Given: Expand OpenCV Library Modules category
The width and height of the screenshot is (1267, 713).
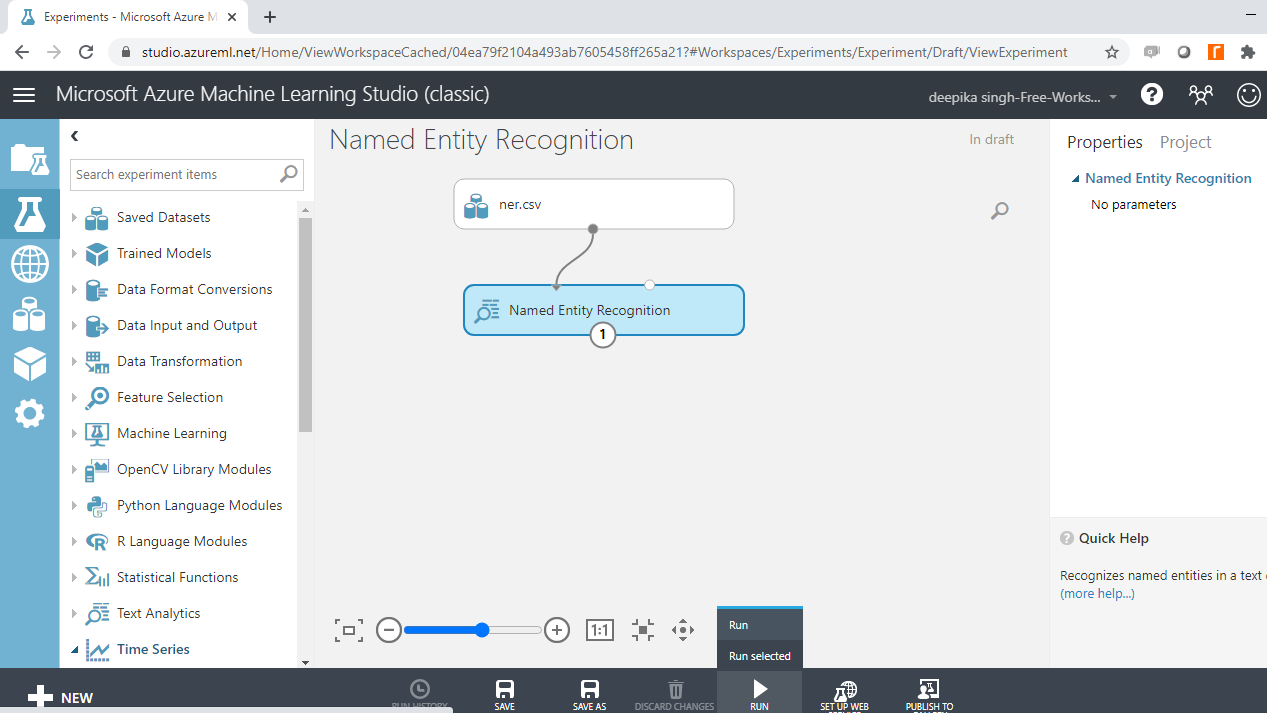Looking at the screenshot, I should pyautogui.click(x=74, y=469).
